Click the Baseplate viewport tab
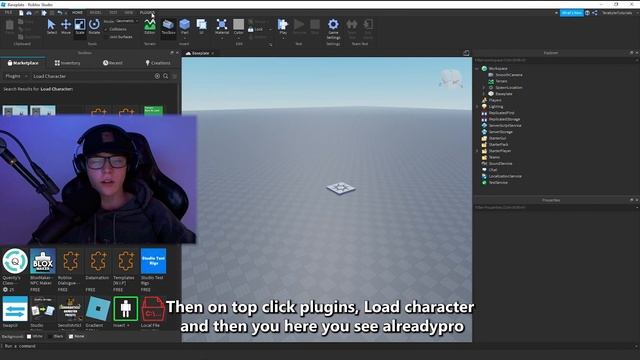This screenshot has width=640, height=360. 200,53
